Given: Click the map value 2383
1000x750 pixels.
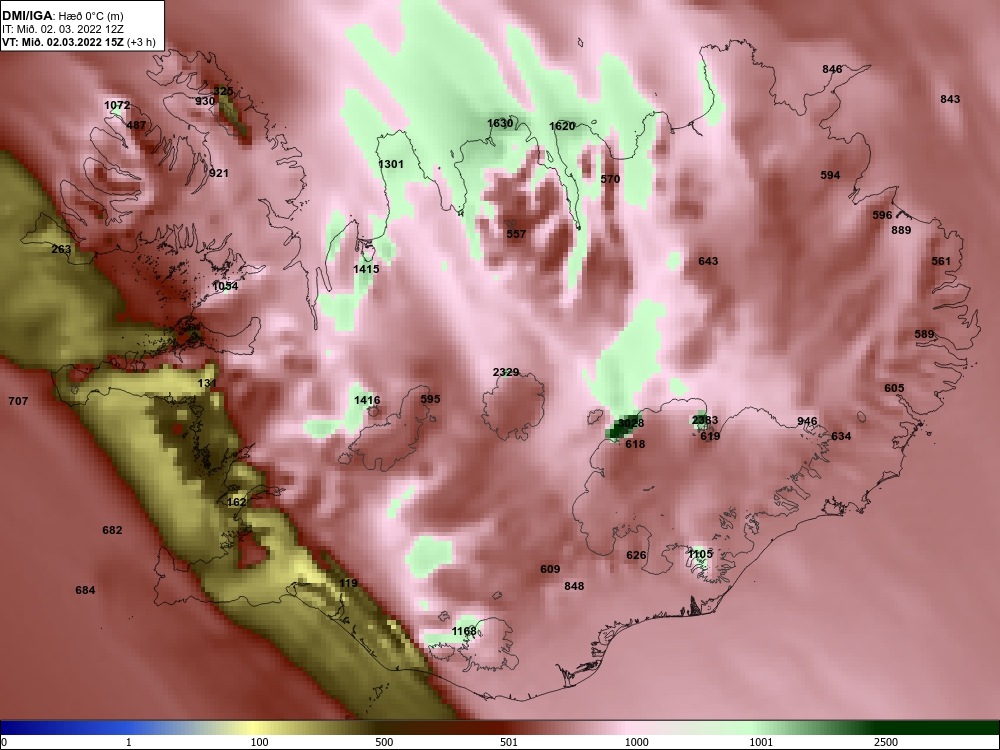Looking at the screenshot, I should (705, 420).
